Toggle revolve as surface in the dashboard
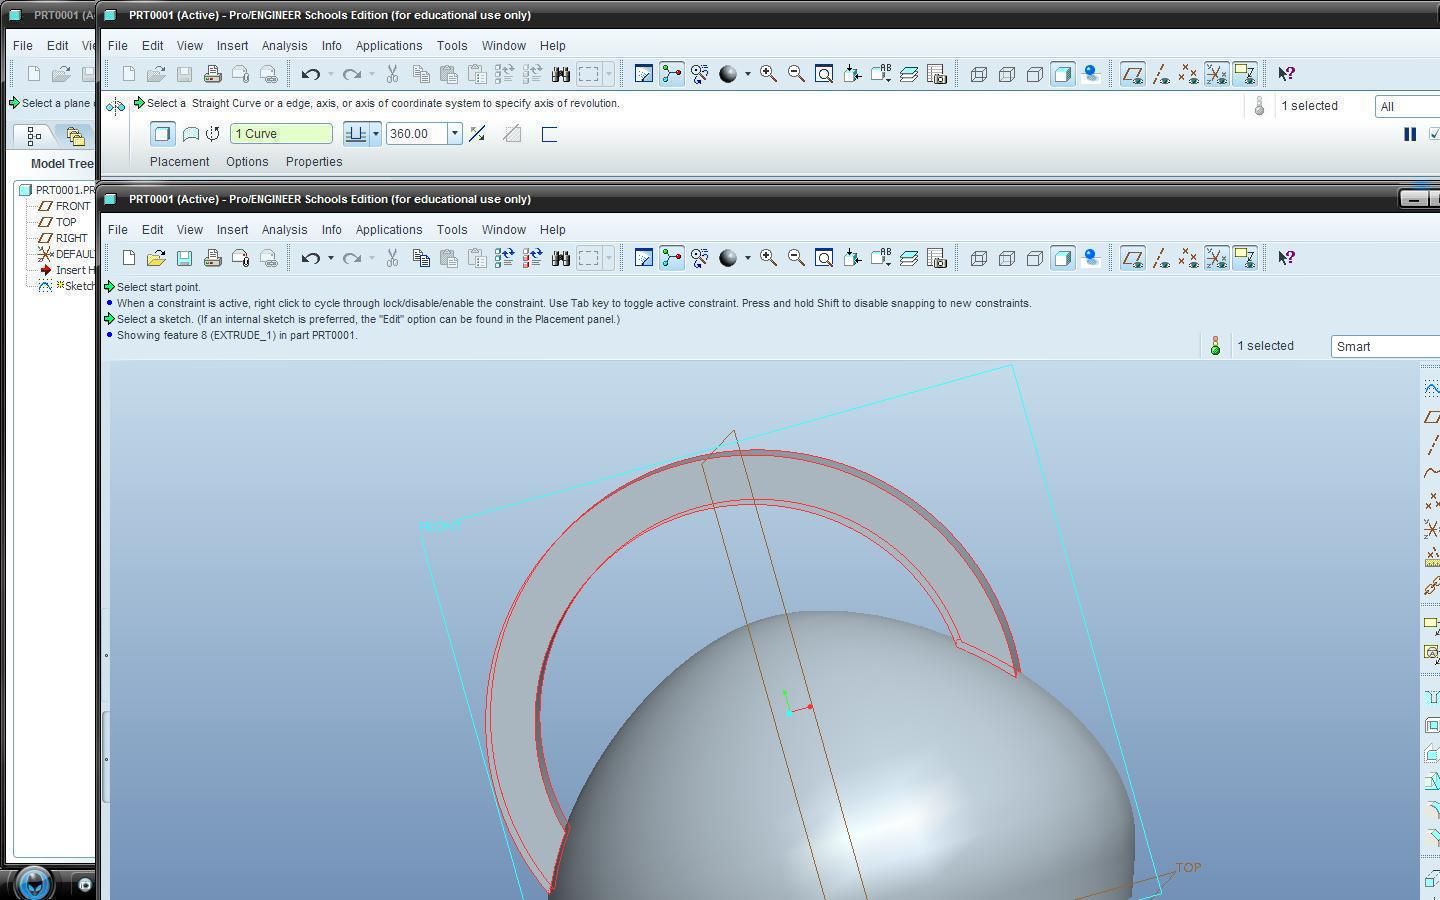The image size is (1440, 900). click(x=190, y=133)
